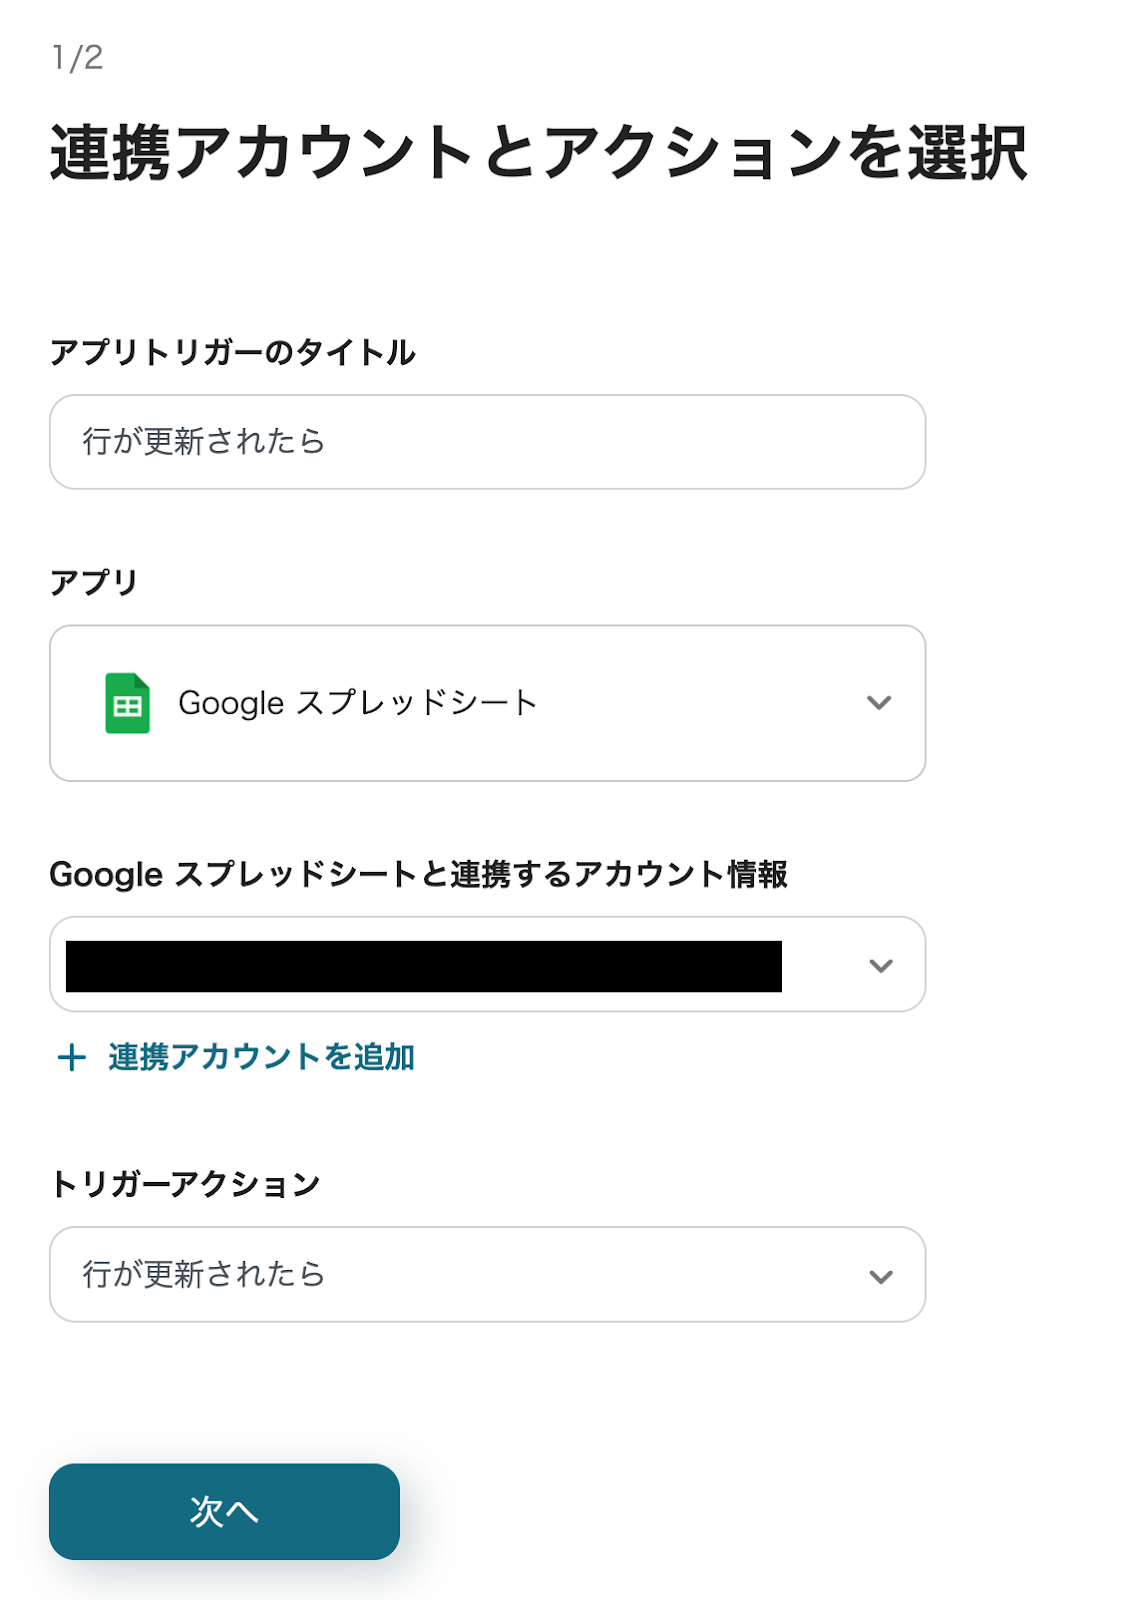Click empty area inside the app selector box

pos(700,703)
